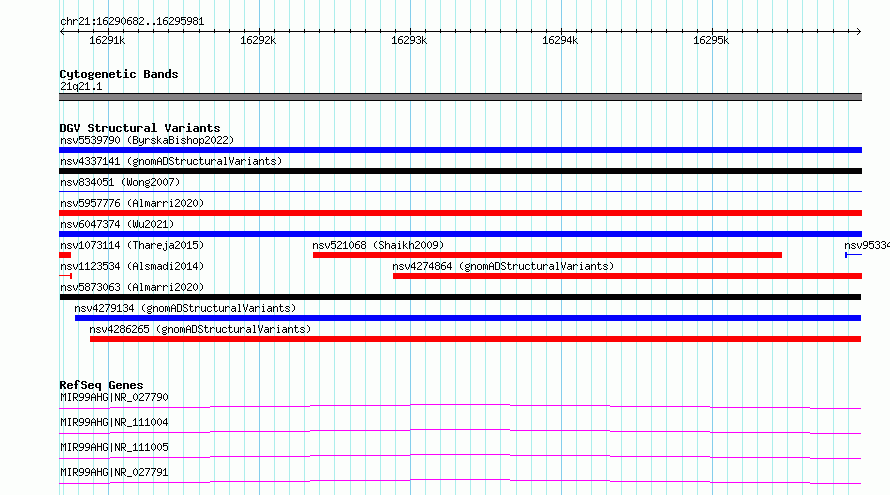890x495 pixels.
Task: Open the DGV Structural Variants track title
Action: pyautogui.click(x=140, y=128)
